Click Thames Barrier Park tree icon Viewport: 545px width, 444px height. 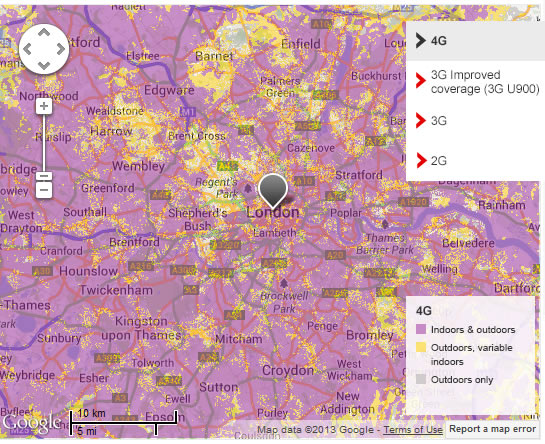click(x=385, y=224)
